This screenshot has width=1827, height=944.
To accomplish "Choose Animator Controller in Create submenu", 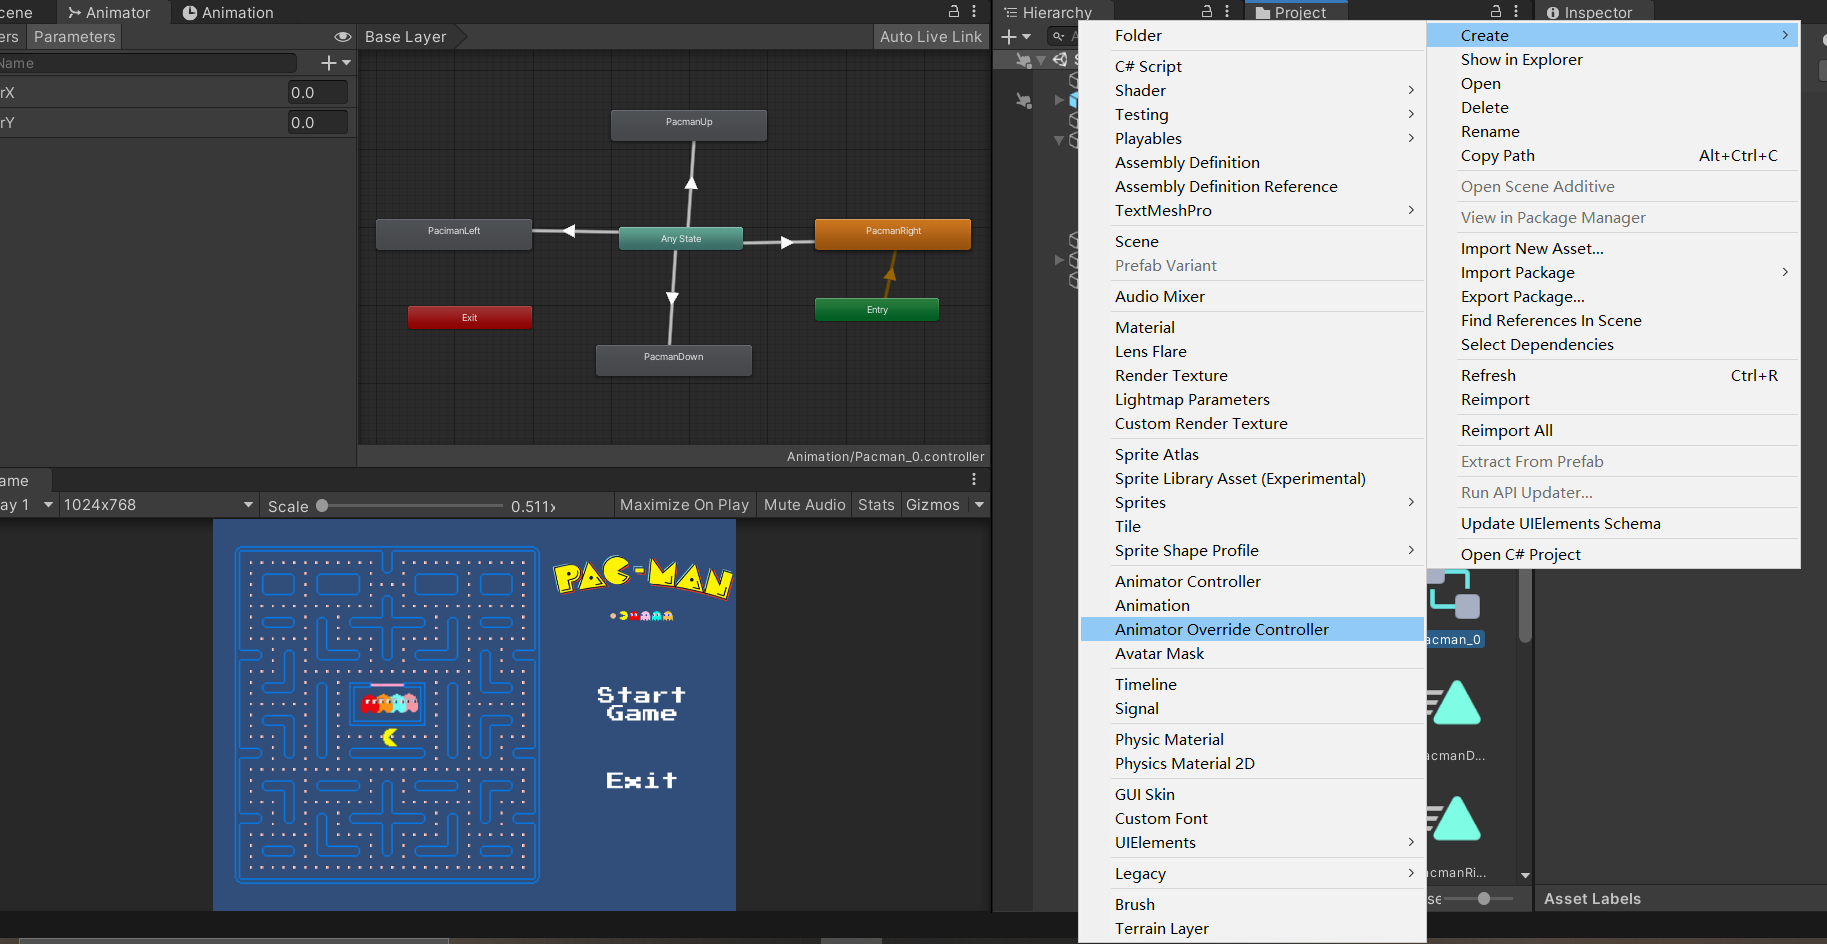I will [x=1252, y=581].
